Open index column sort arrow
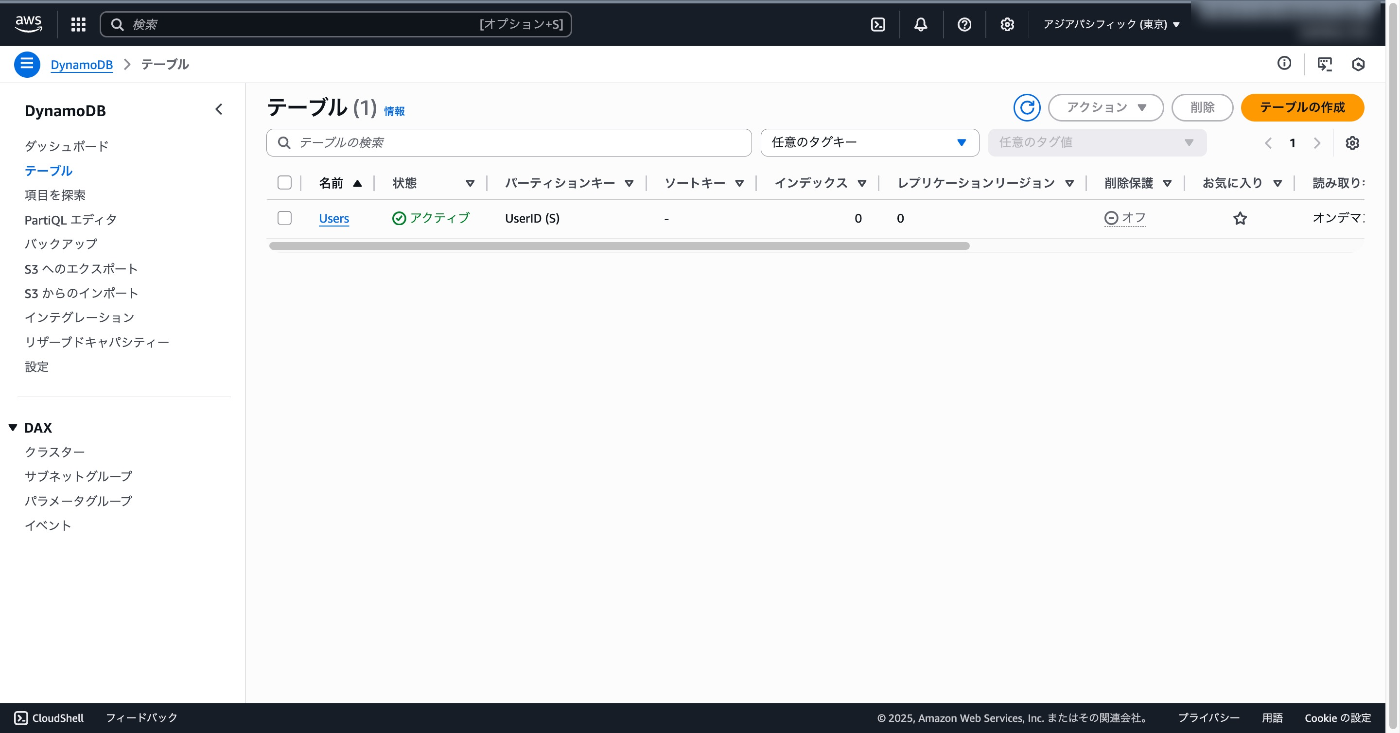 tap(862, 184)
